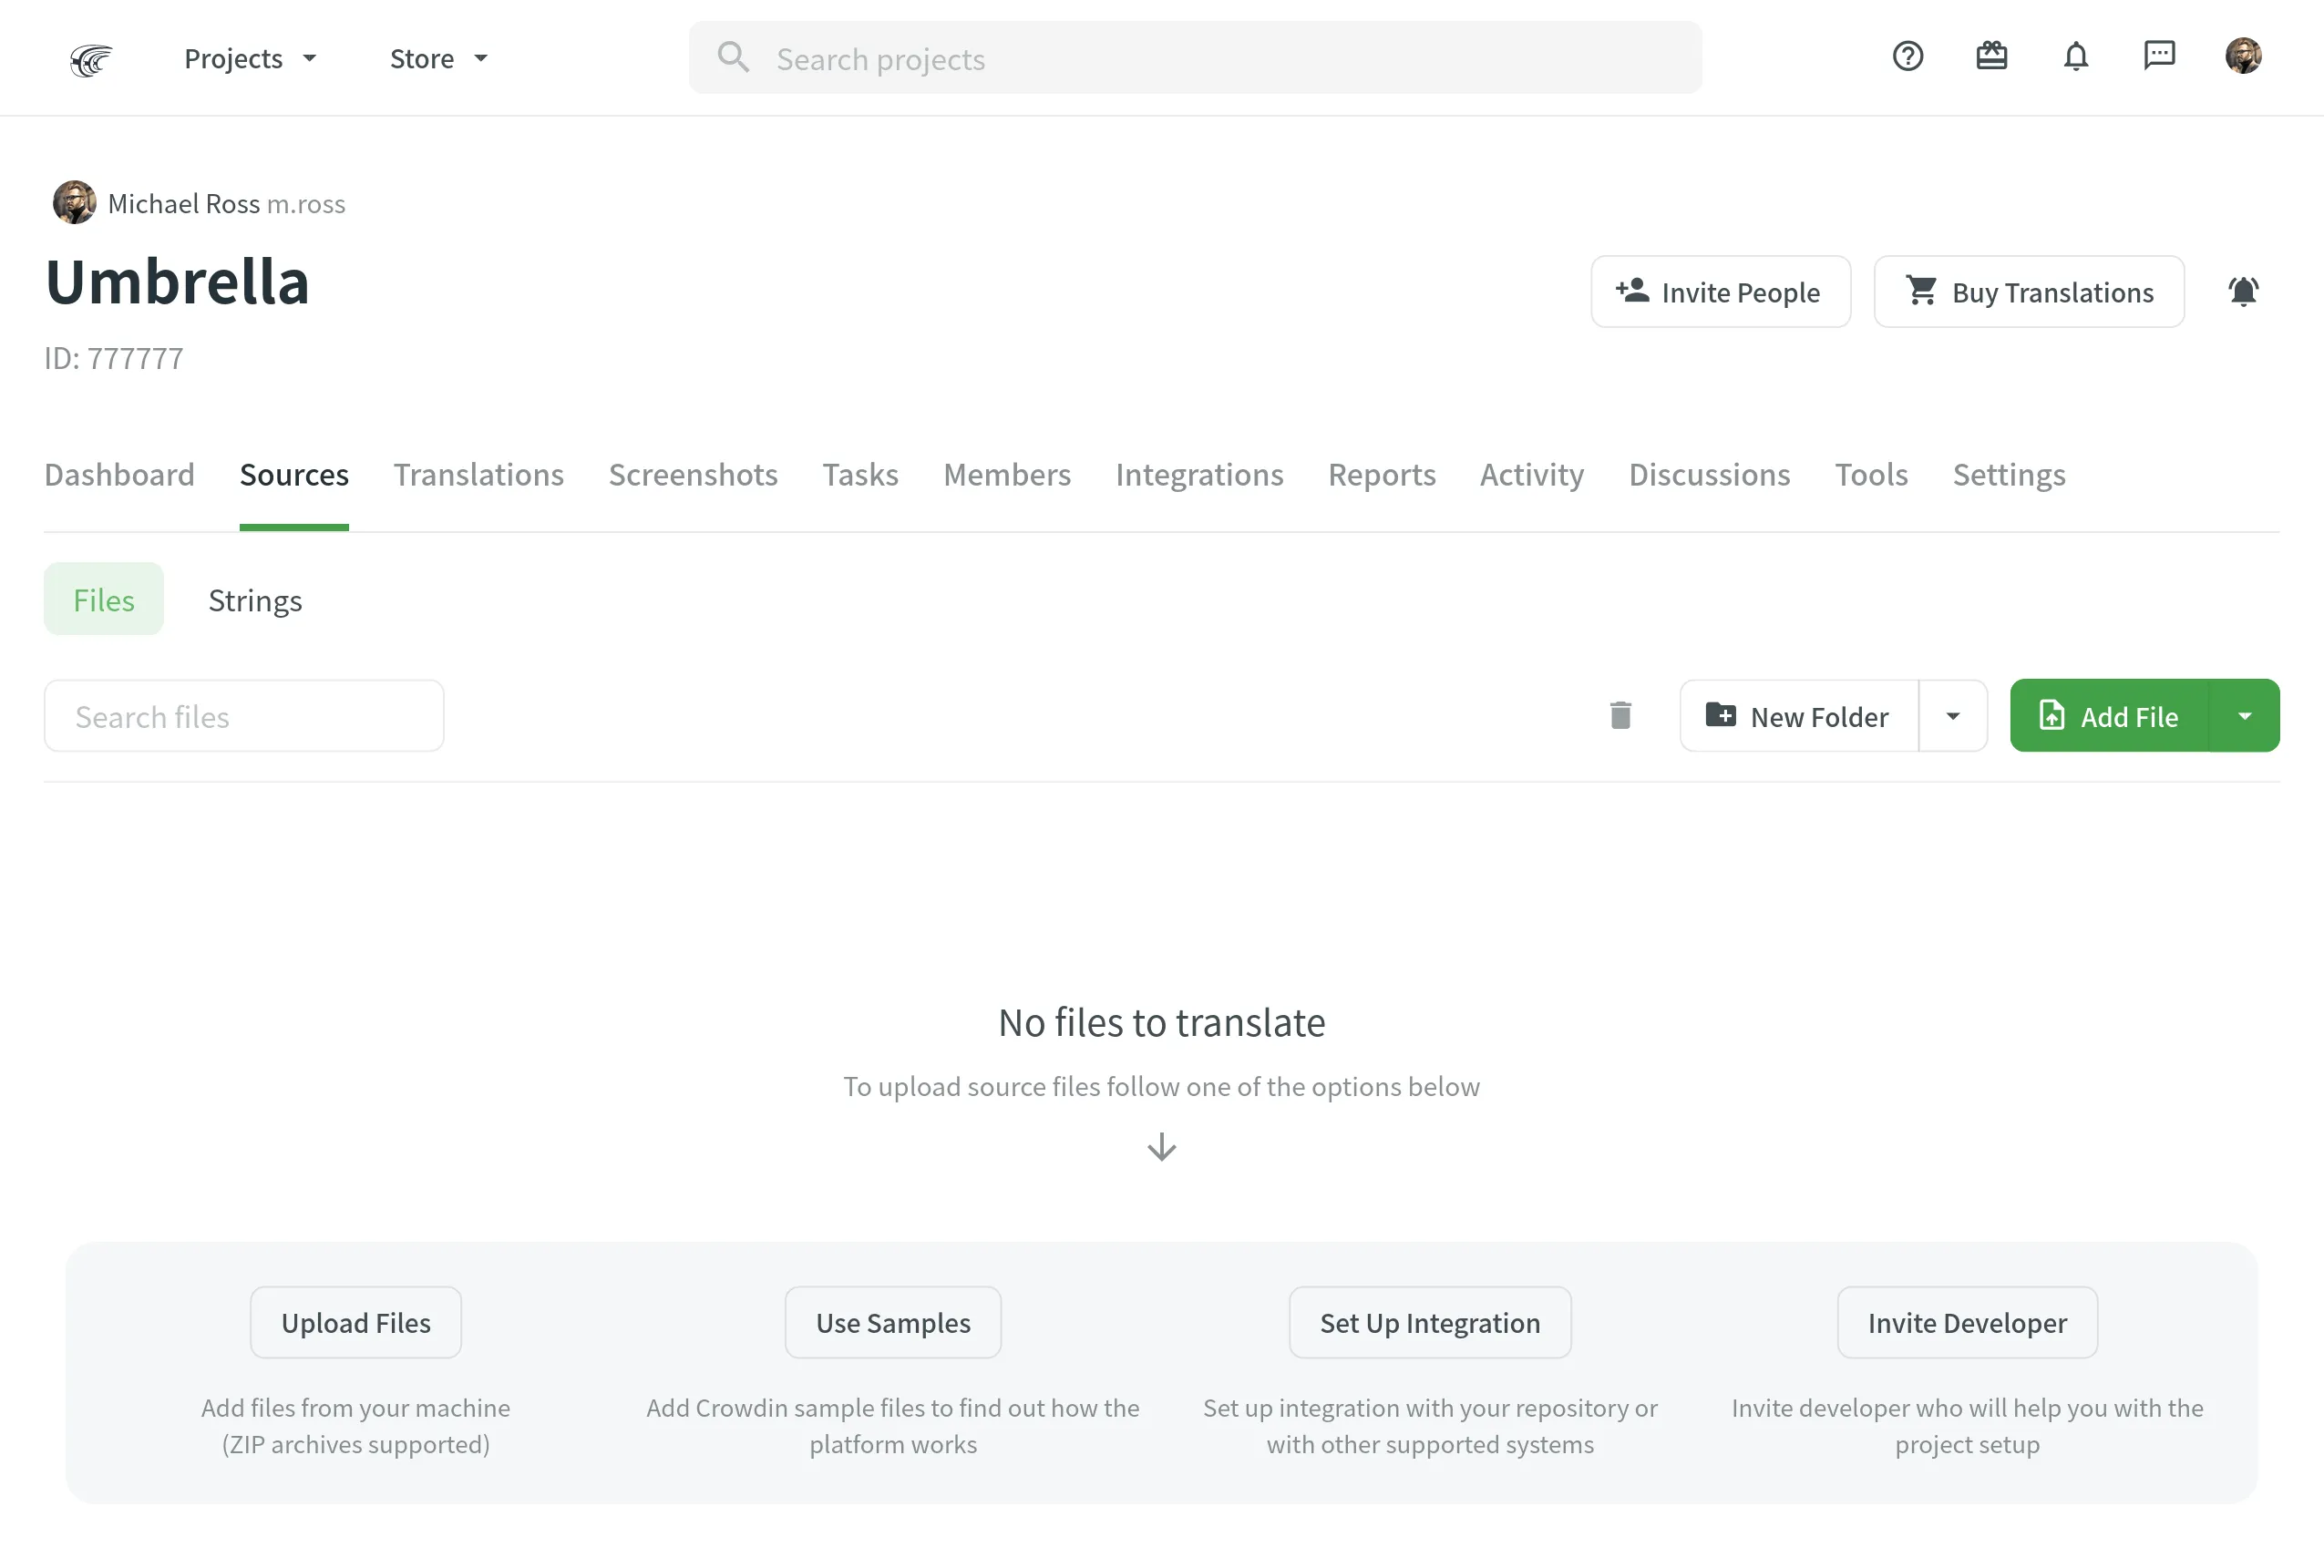The width and height of the screenshot is (2324, 1568).
Task: Click the help question mark icon
Action: (1909, 55)
